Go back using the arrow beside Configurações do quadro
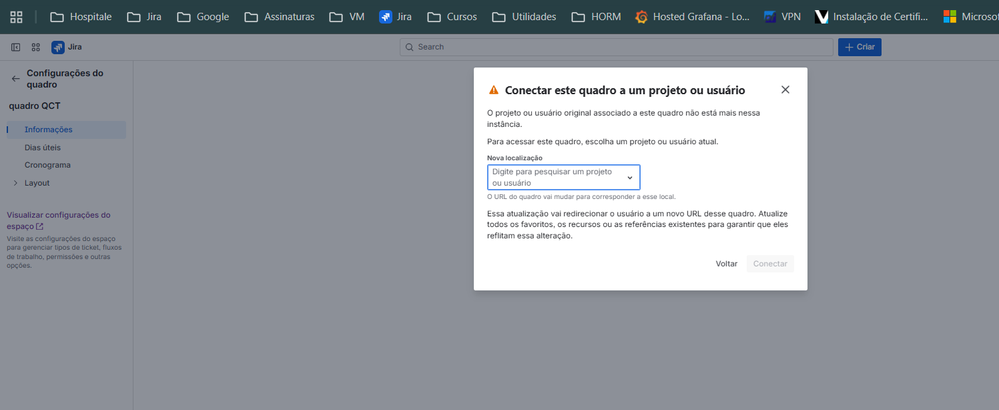Image resolution: width=999 pixels, height=410 pixels. click(16, 79)
